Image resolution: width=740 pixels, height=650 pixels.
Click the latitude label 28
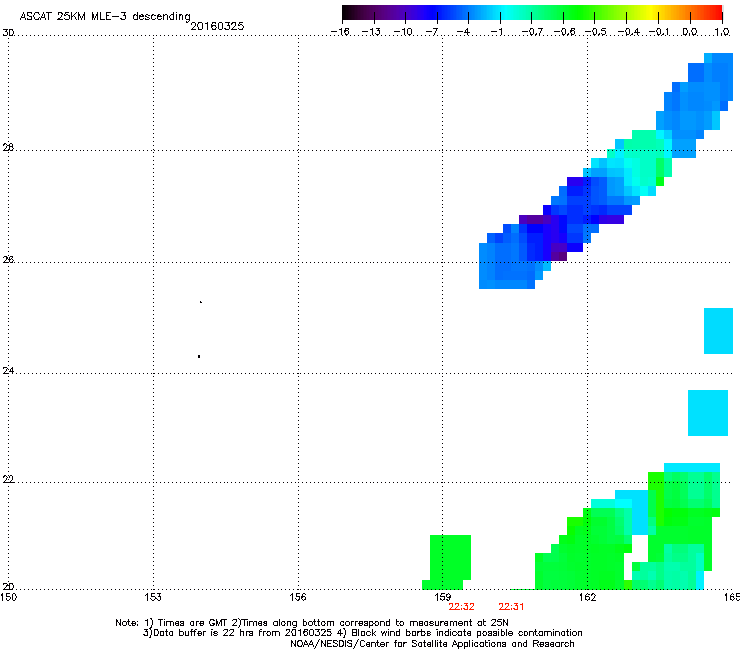[x=8, y=147]
